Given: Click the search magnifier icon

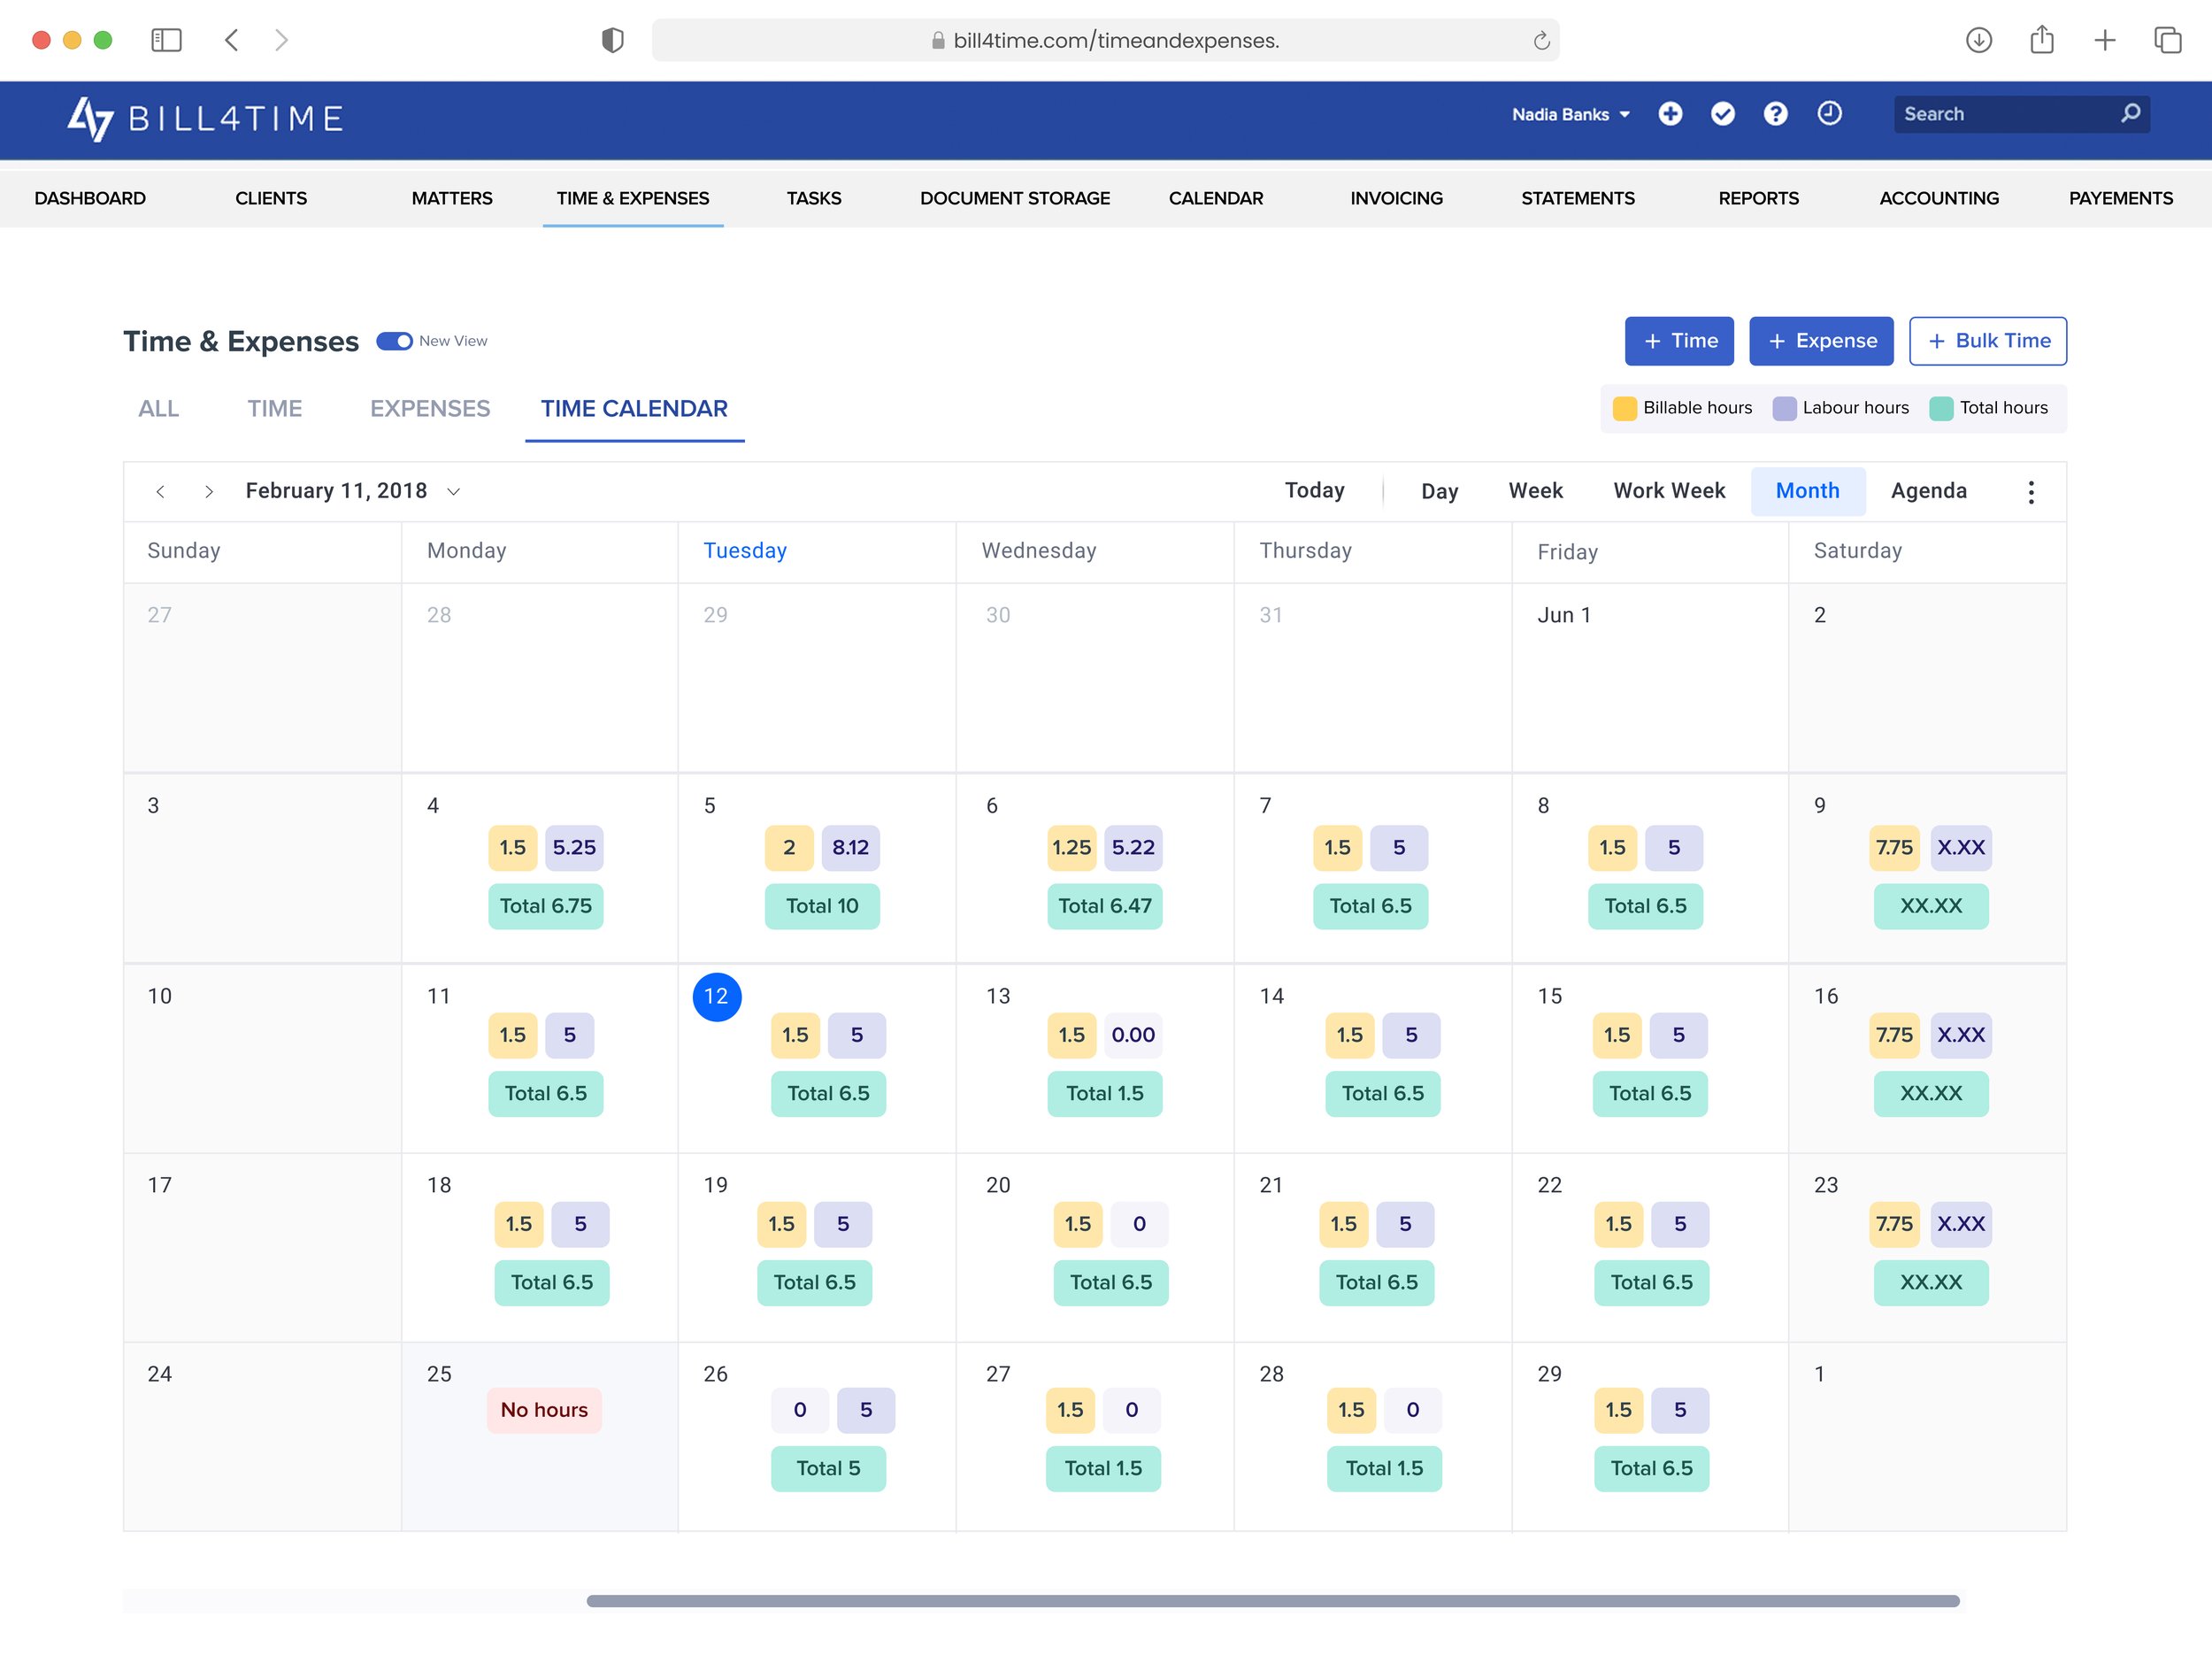Looking at the screenshot, I should (2131, 113).
